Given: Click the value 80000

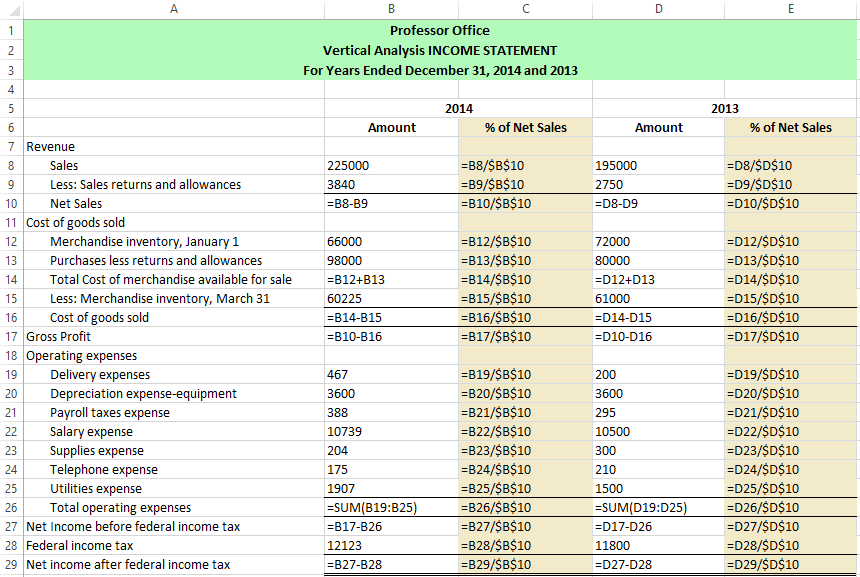Looking at the screenshot, I should pyautogui.click(x=658, y=261).
